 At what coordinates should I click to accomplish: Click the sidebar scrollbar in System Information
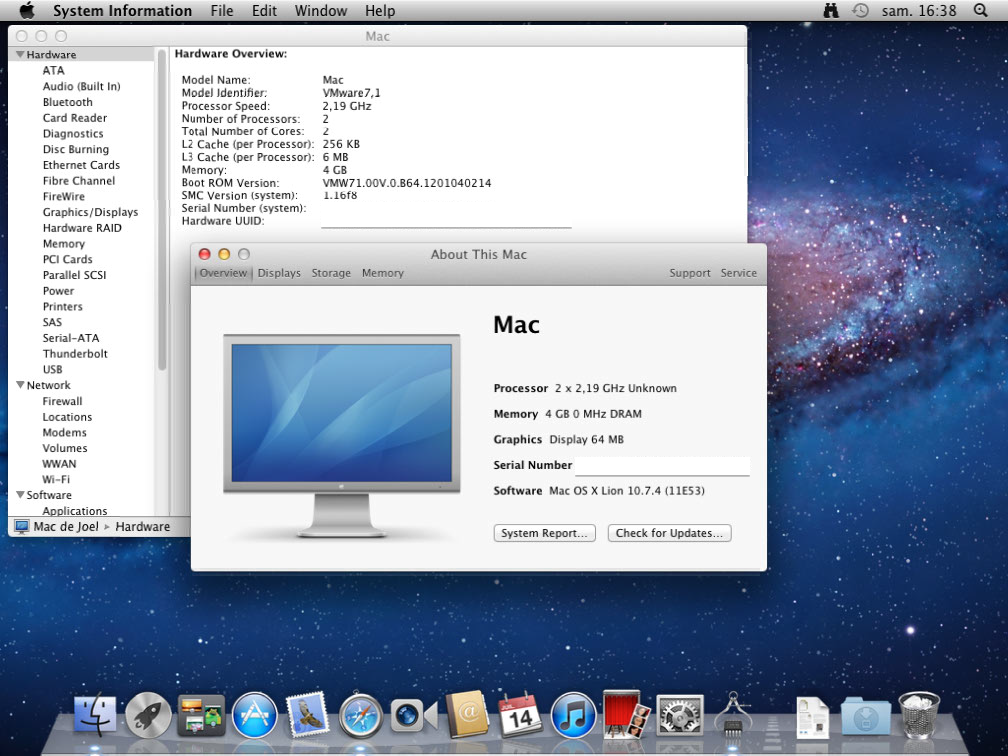[162, 212]
